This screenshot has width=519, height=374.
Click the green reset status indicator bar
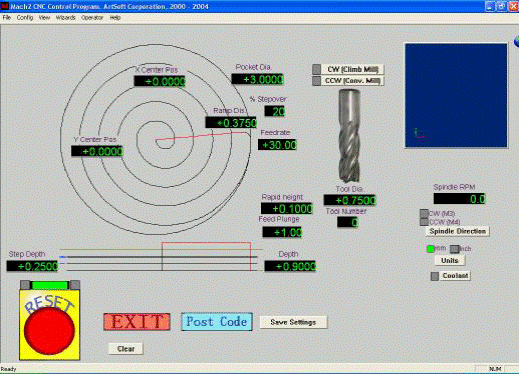(x=50, y=285)
